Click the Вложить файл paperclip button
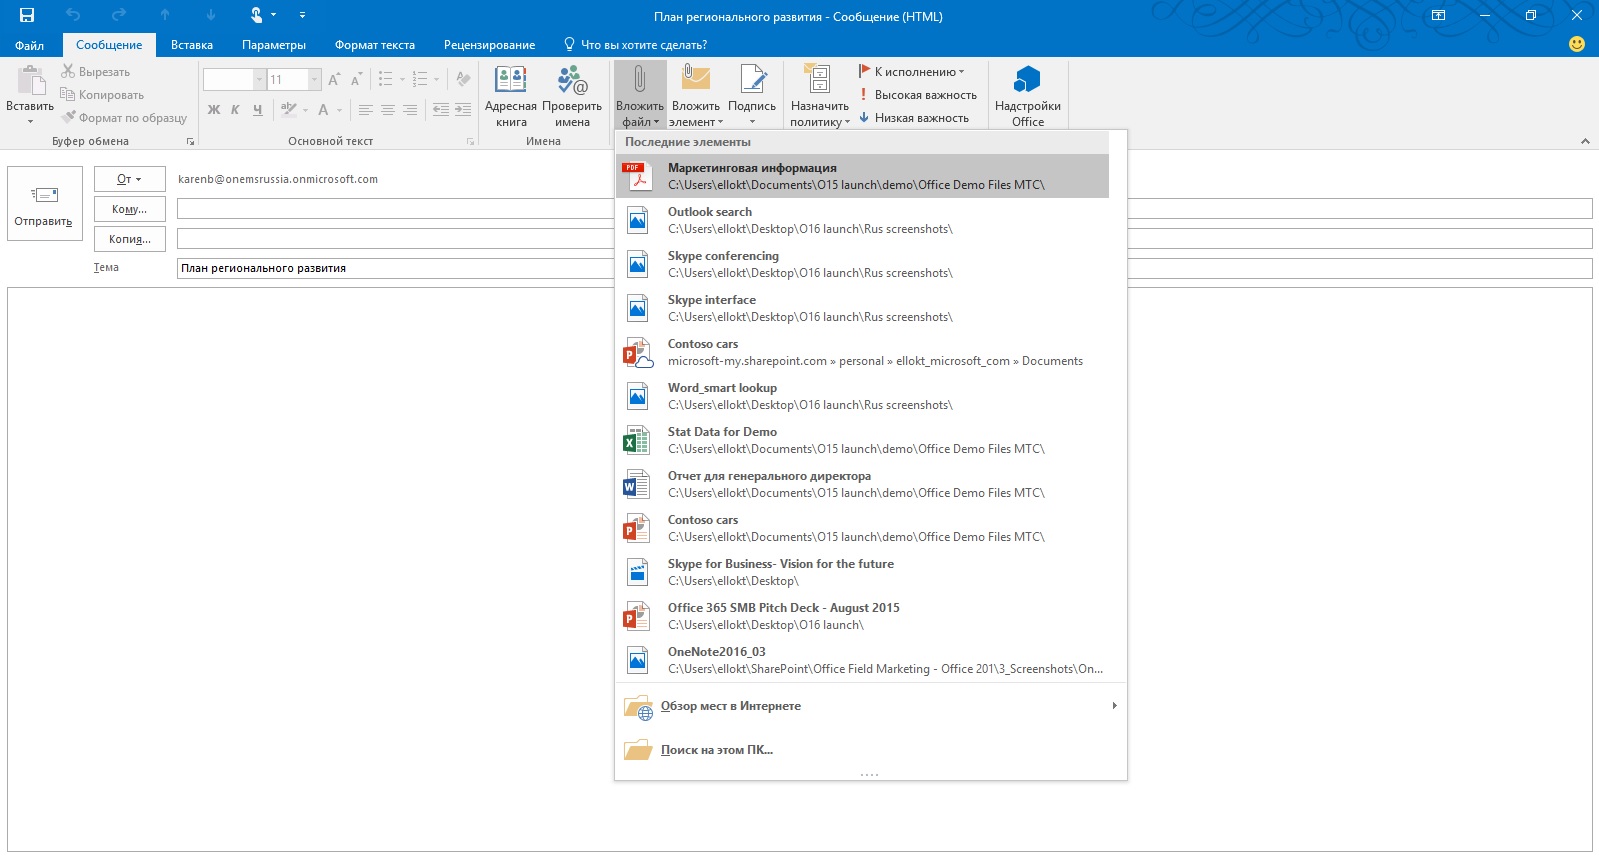Screen dimensions: 1599x859 click(640, 96)
